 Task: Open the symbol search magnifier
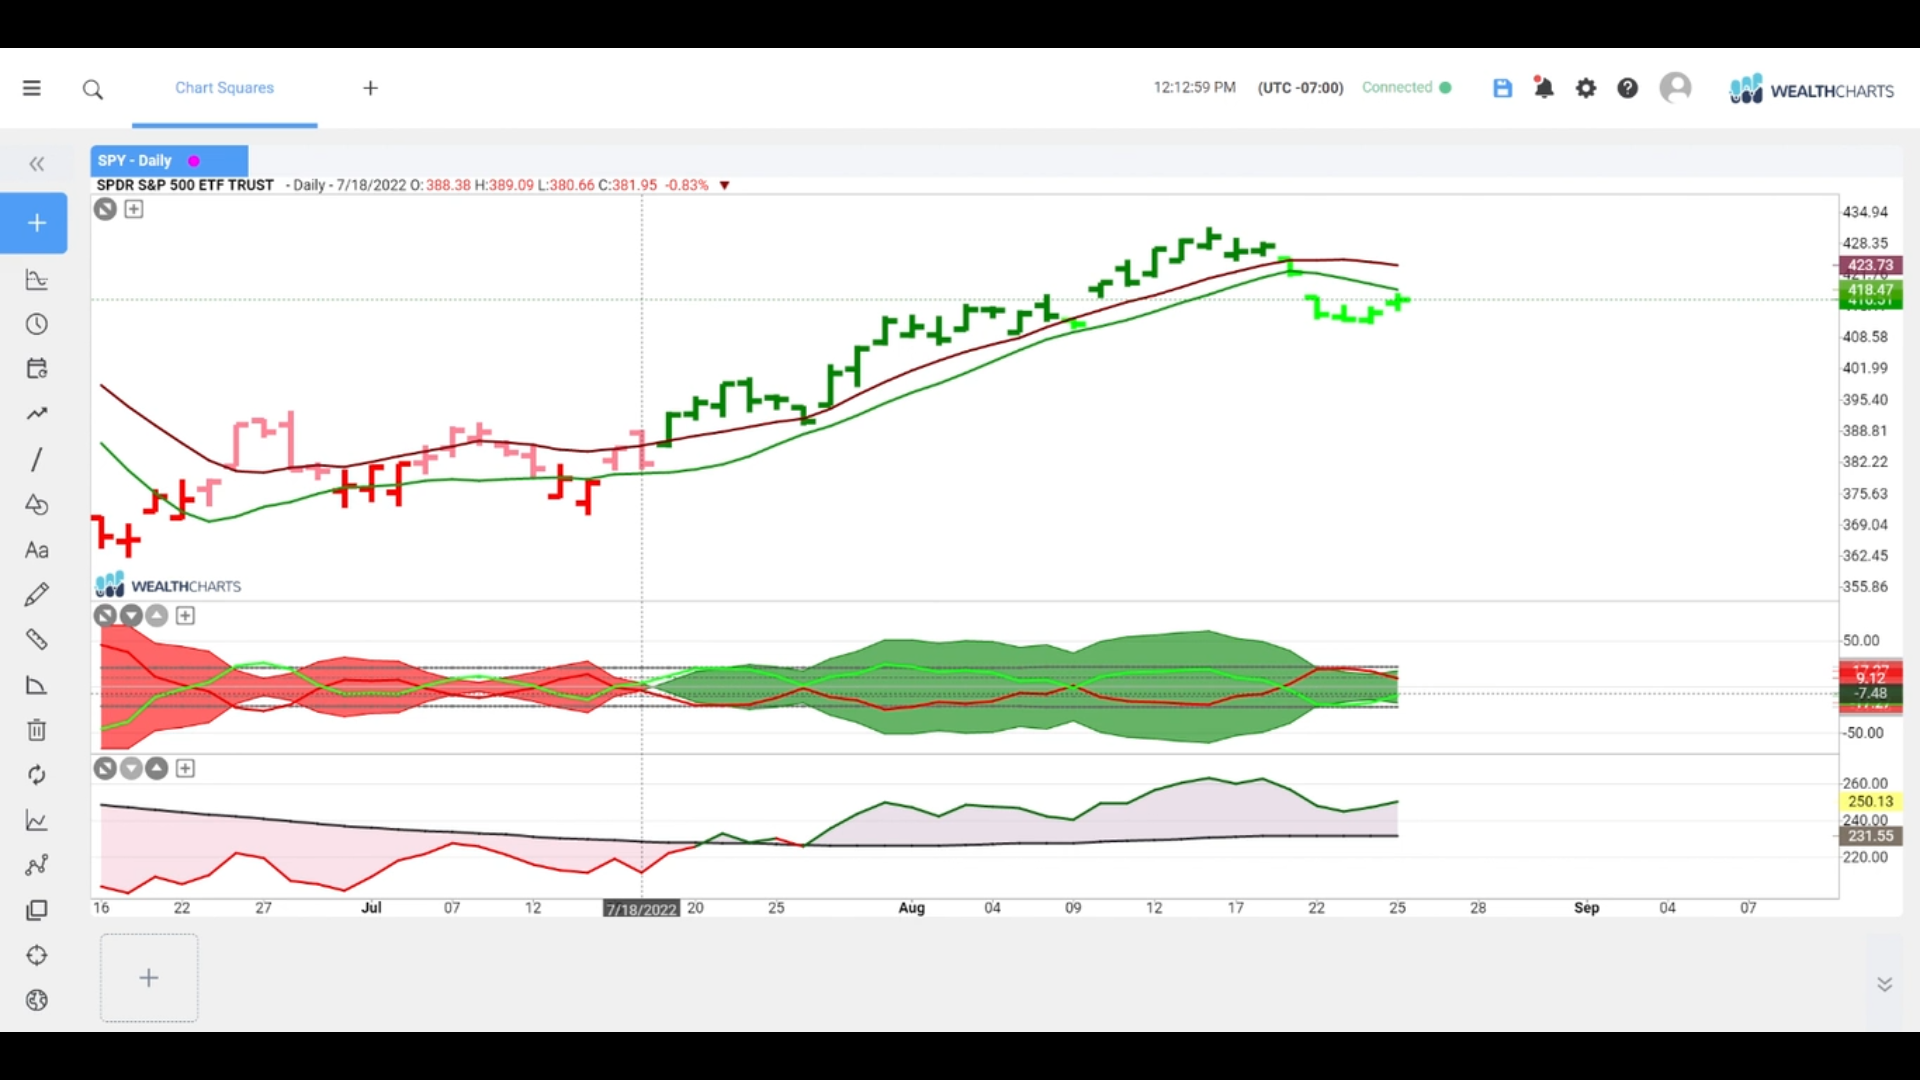point(93,90)
